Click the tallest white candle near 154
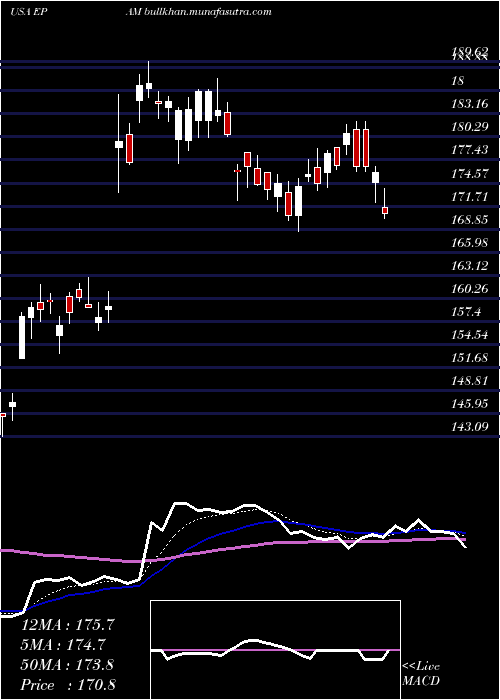Image resolution: width=500 pixels, height=700 pixels. pyautogui.click(x=22, y=338)
